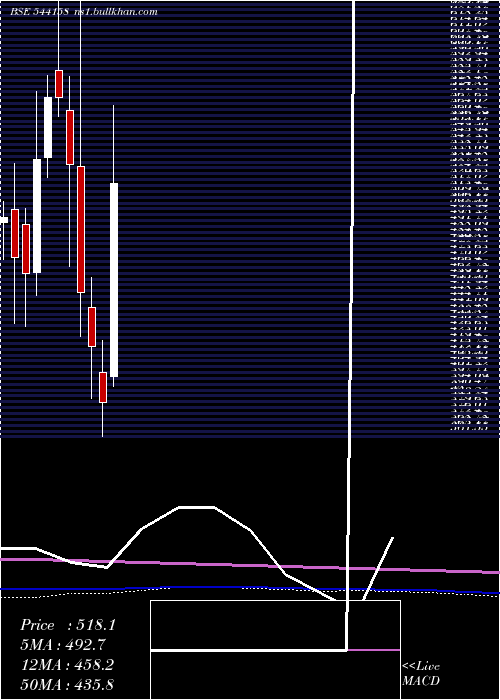500x700 pixels.
Task: Click the '<<Live MACD' label
Action: click(x=421, y=674)
